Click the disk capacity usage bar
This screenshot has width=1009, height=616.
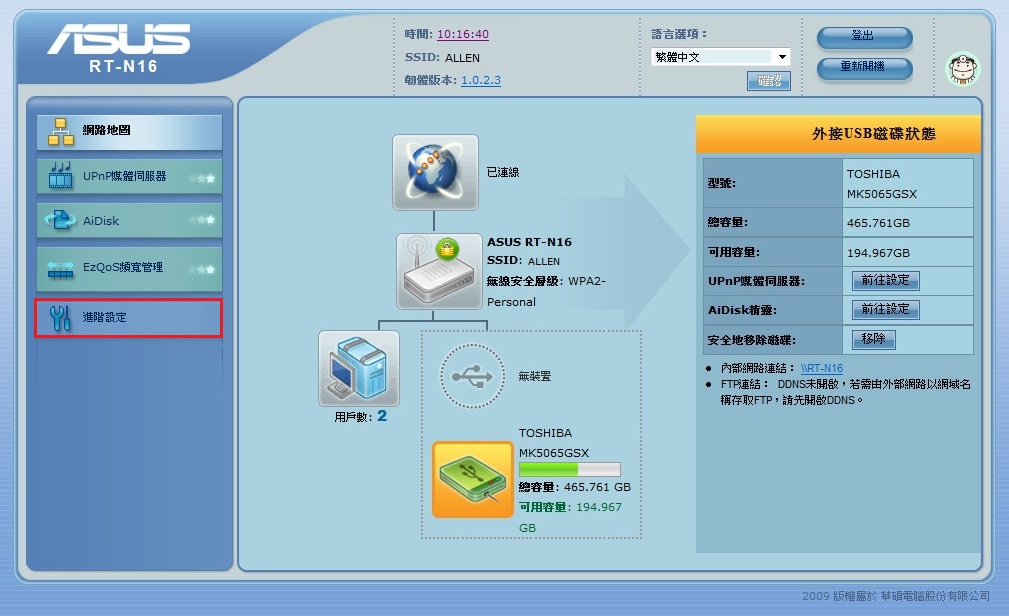pos(569,469)
